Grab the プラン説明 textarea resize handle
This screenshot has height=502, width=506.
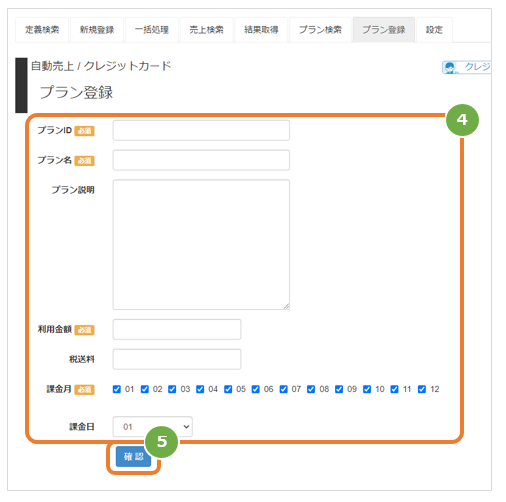pyautogui.click(x=287, y=307)
